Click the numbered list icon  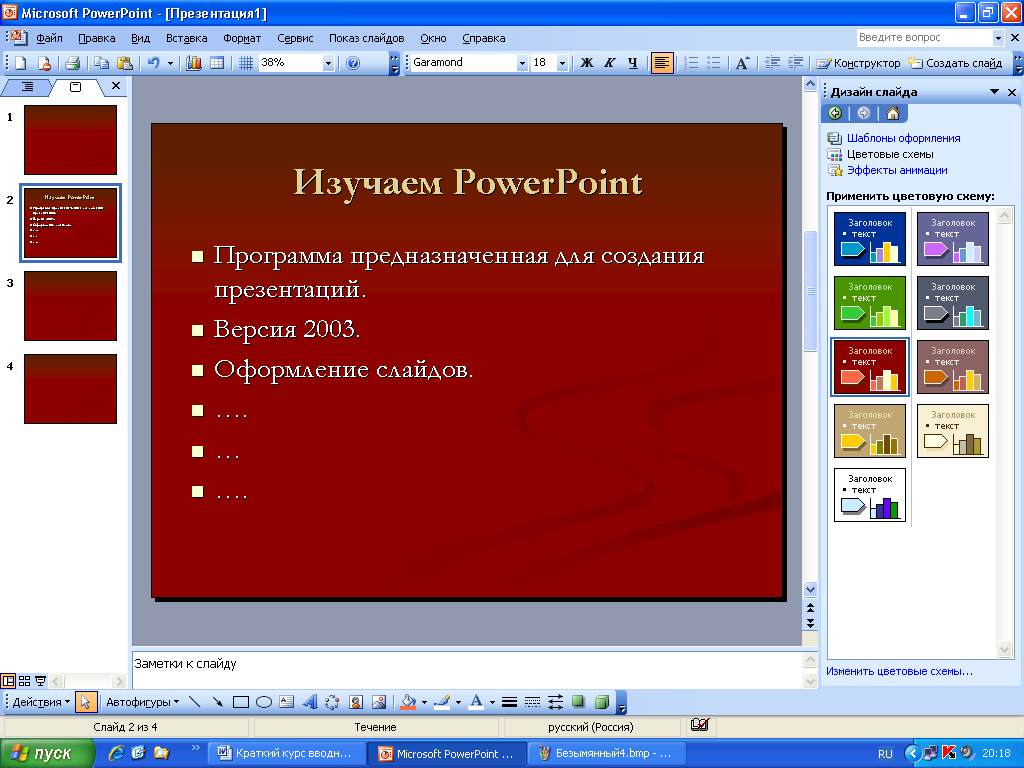tap(691, 63)
